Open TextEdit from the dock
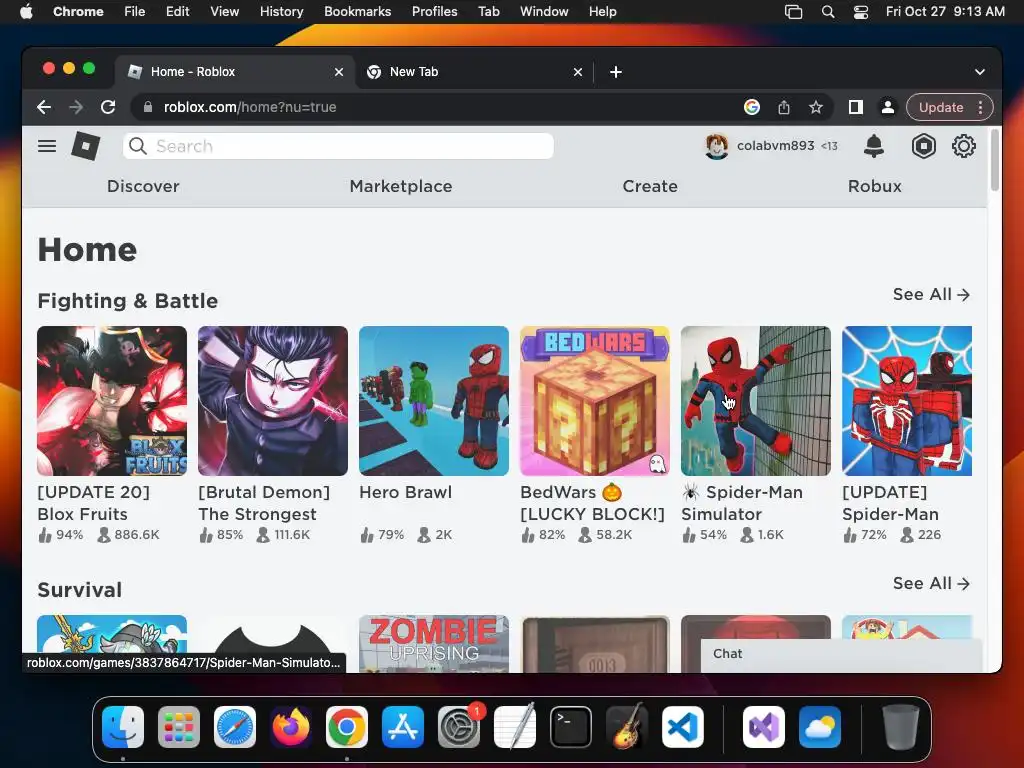The image size is (1024, 768). (x=515, y=727)
